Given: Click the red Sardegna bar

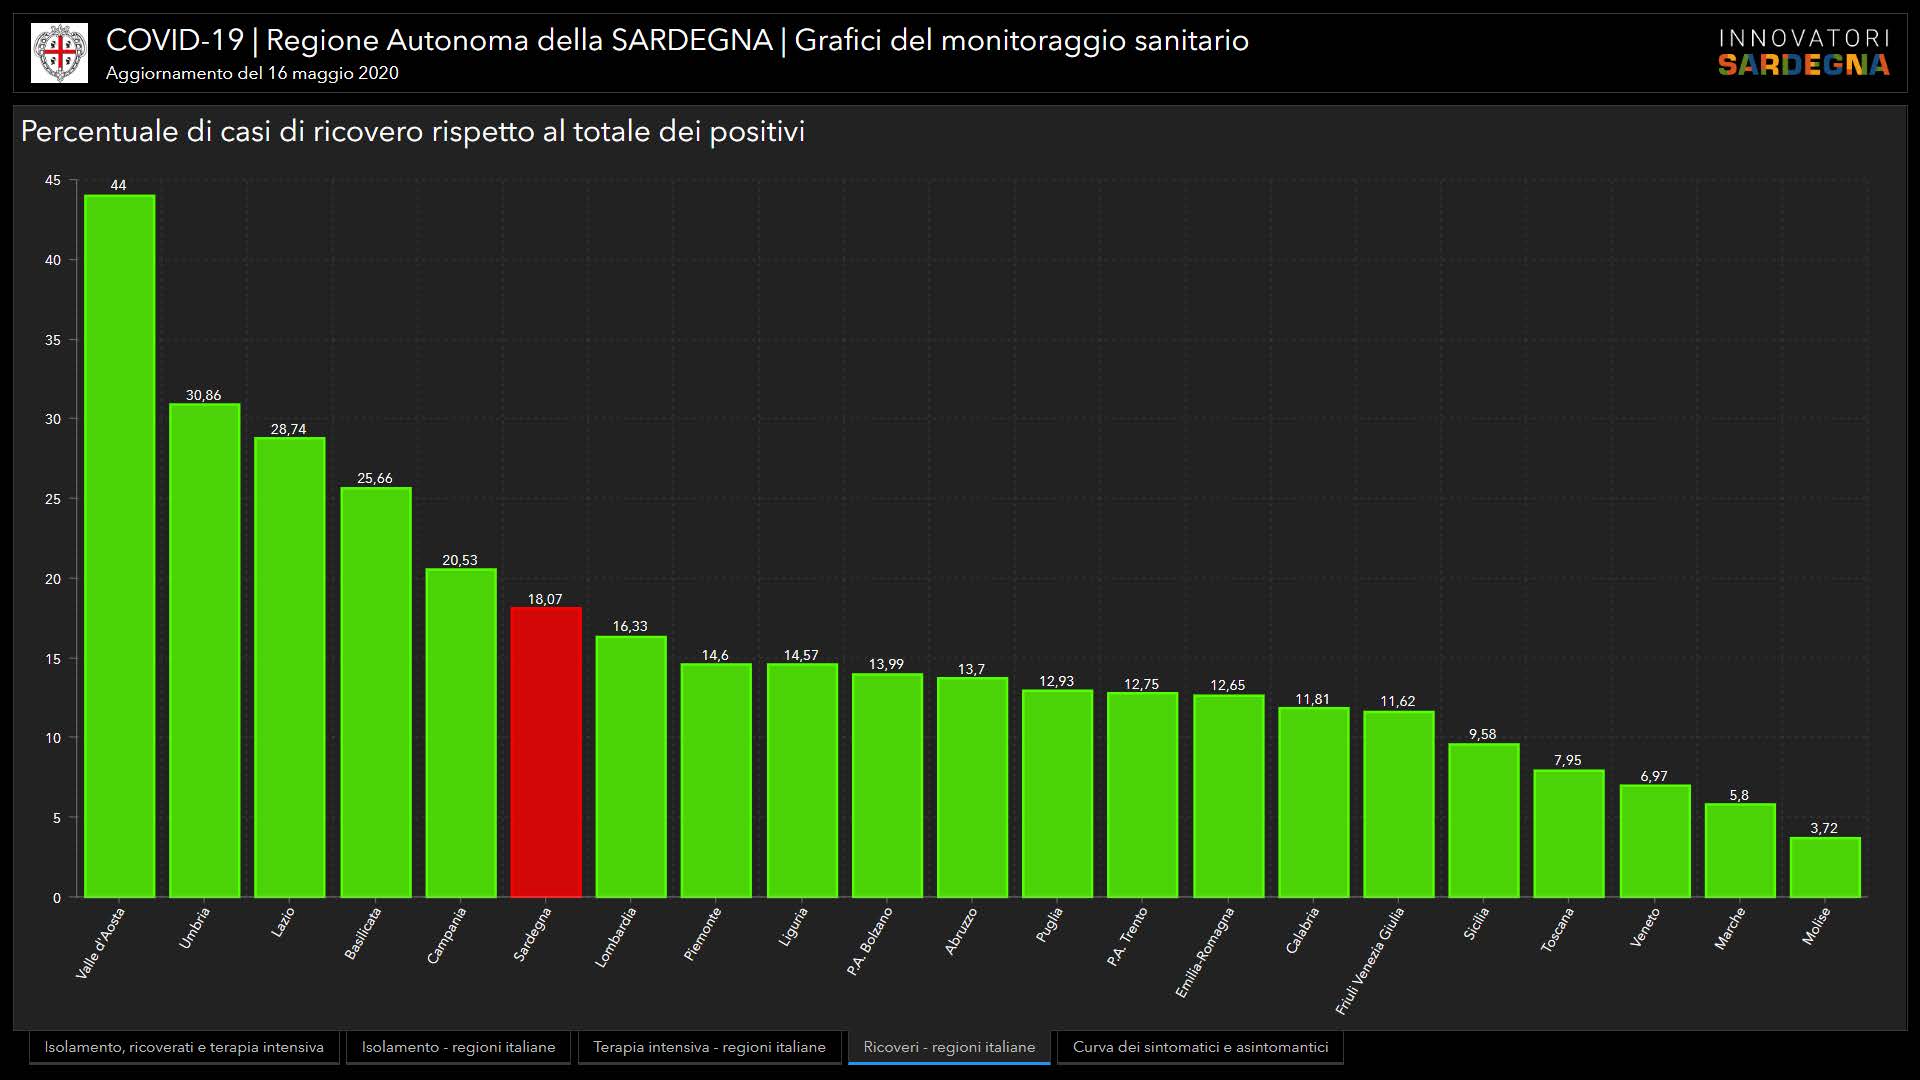Looking at the screenshot, I should (x=545, y=752).
